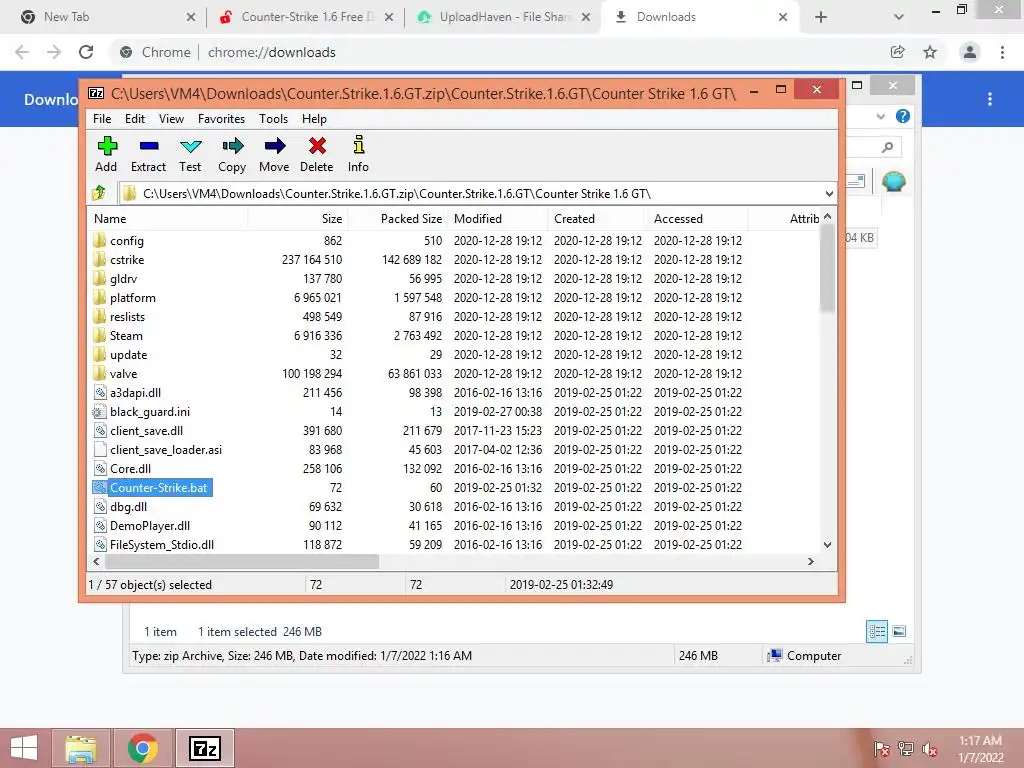Click the vertical scrollbar thumb in 7-Zip

click(x=827, y=269)
